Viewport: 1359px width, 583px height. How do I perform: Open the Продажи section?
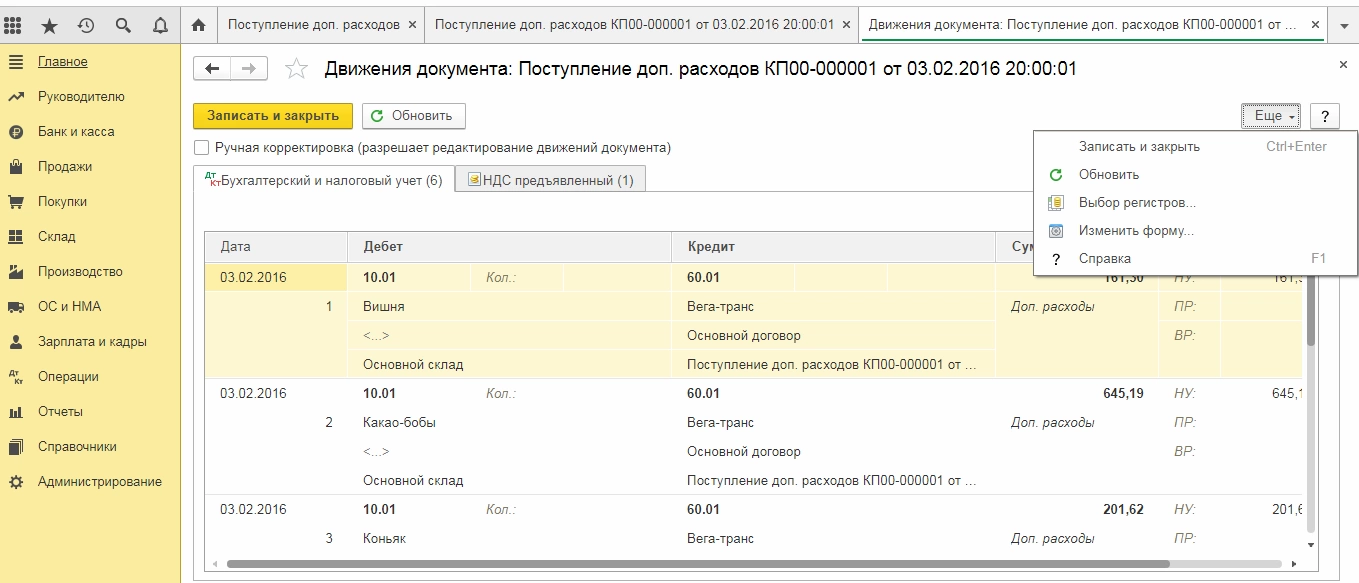tap(65, 167)
